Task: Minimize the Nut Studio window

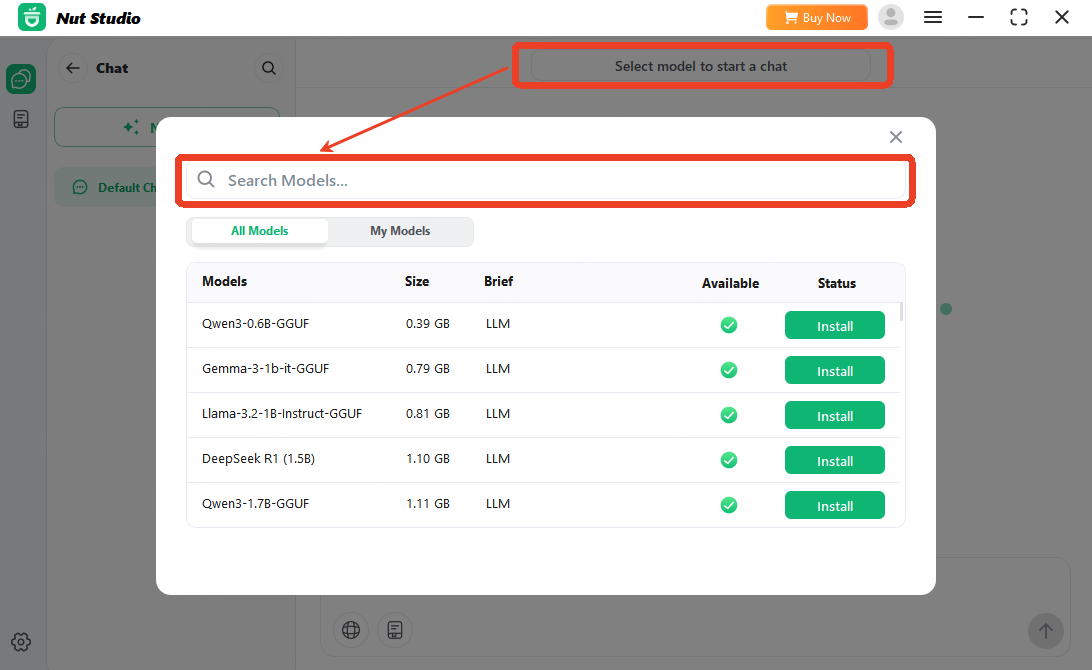Action: (x=976, y=17)
